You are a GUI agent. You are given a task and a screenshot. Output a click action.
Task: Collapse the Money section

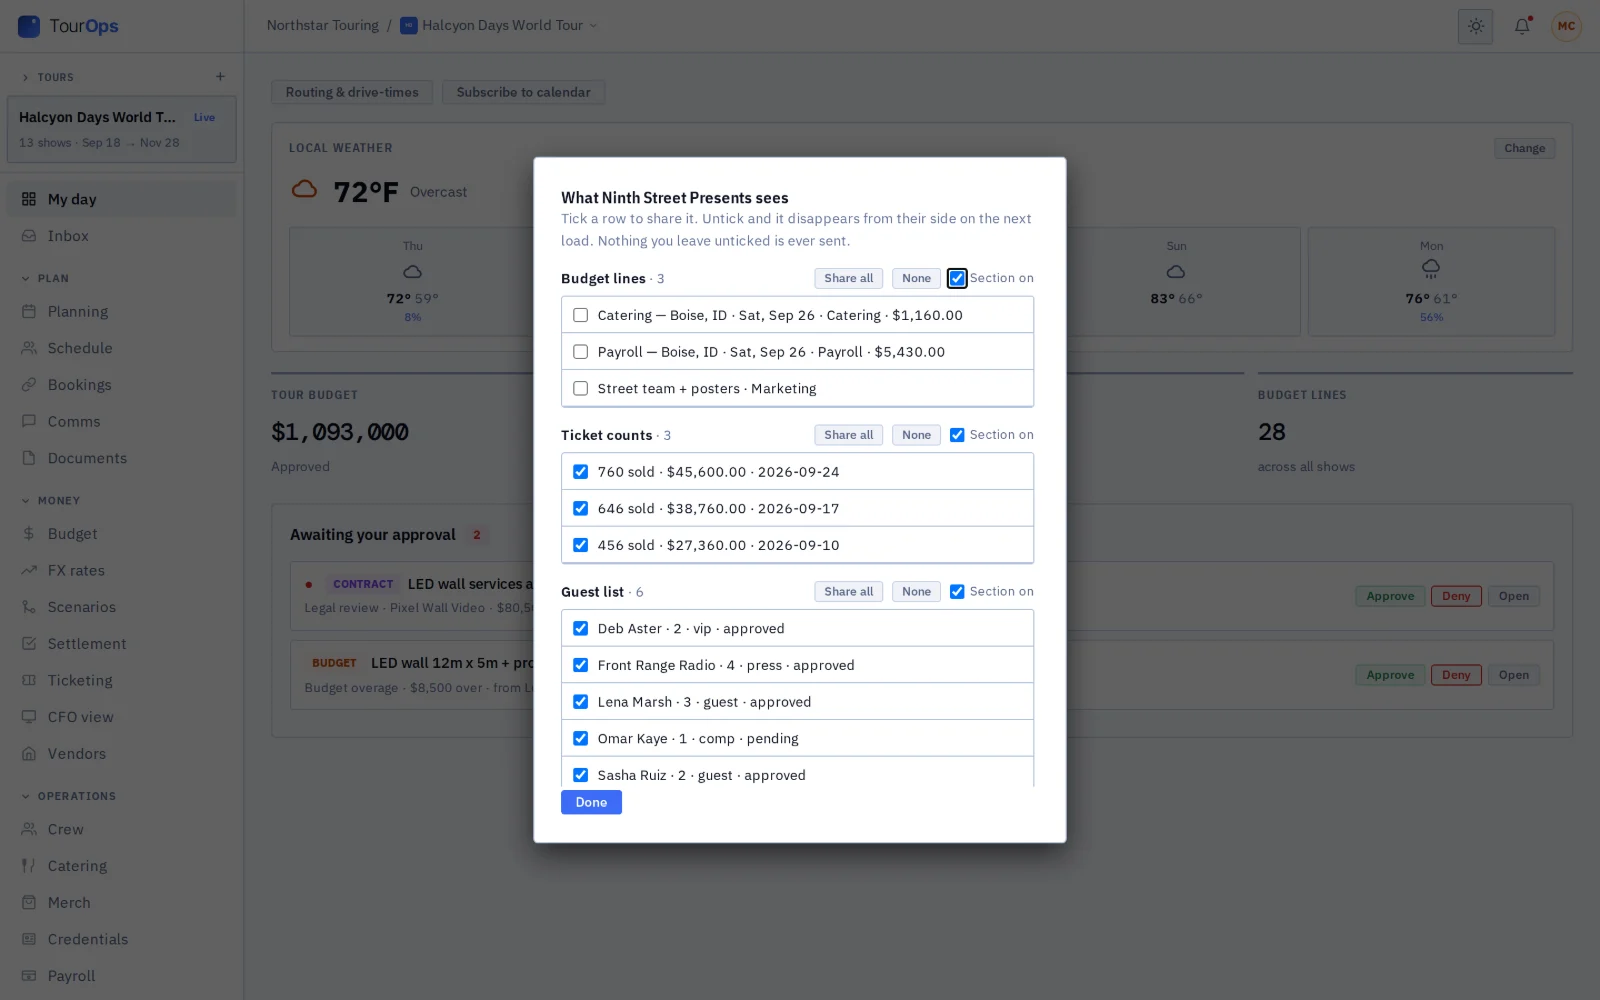25,501
